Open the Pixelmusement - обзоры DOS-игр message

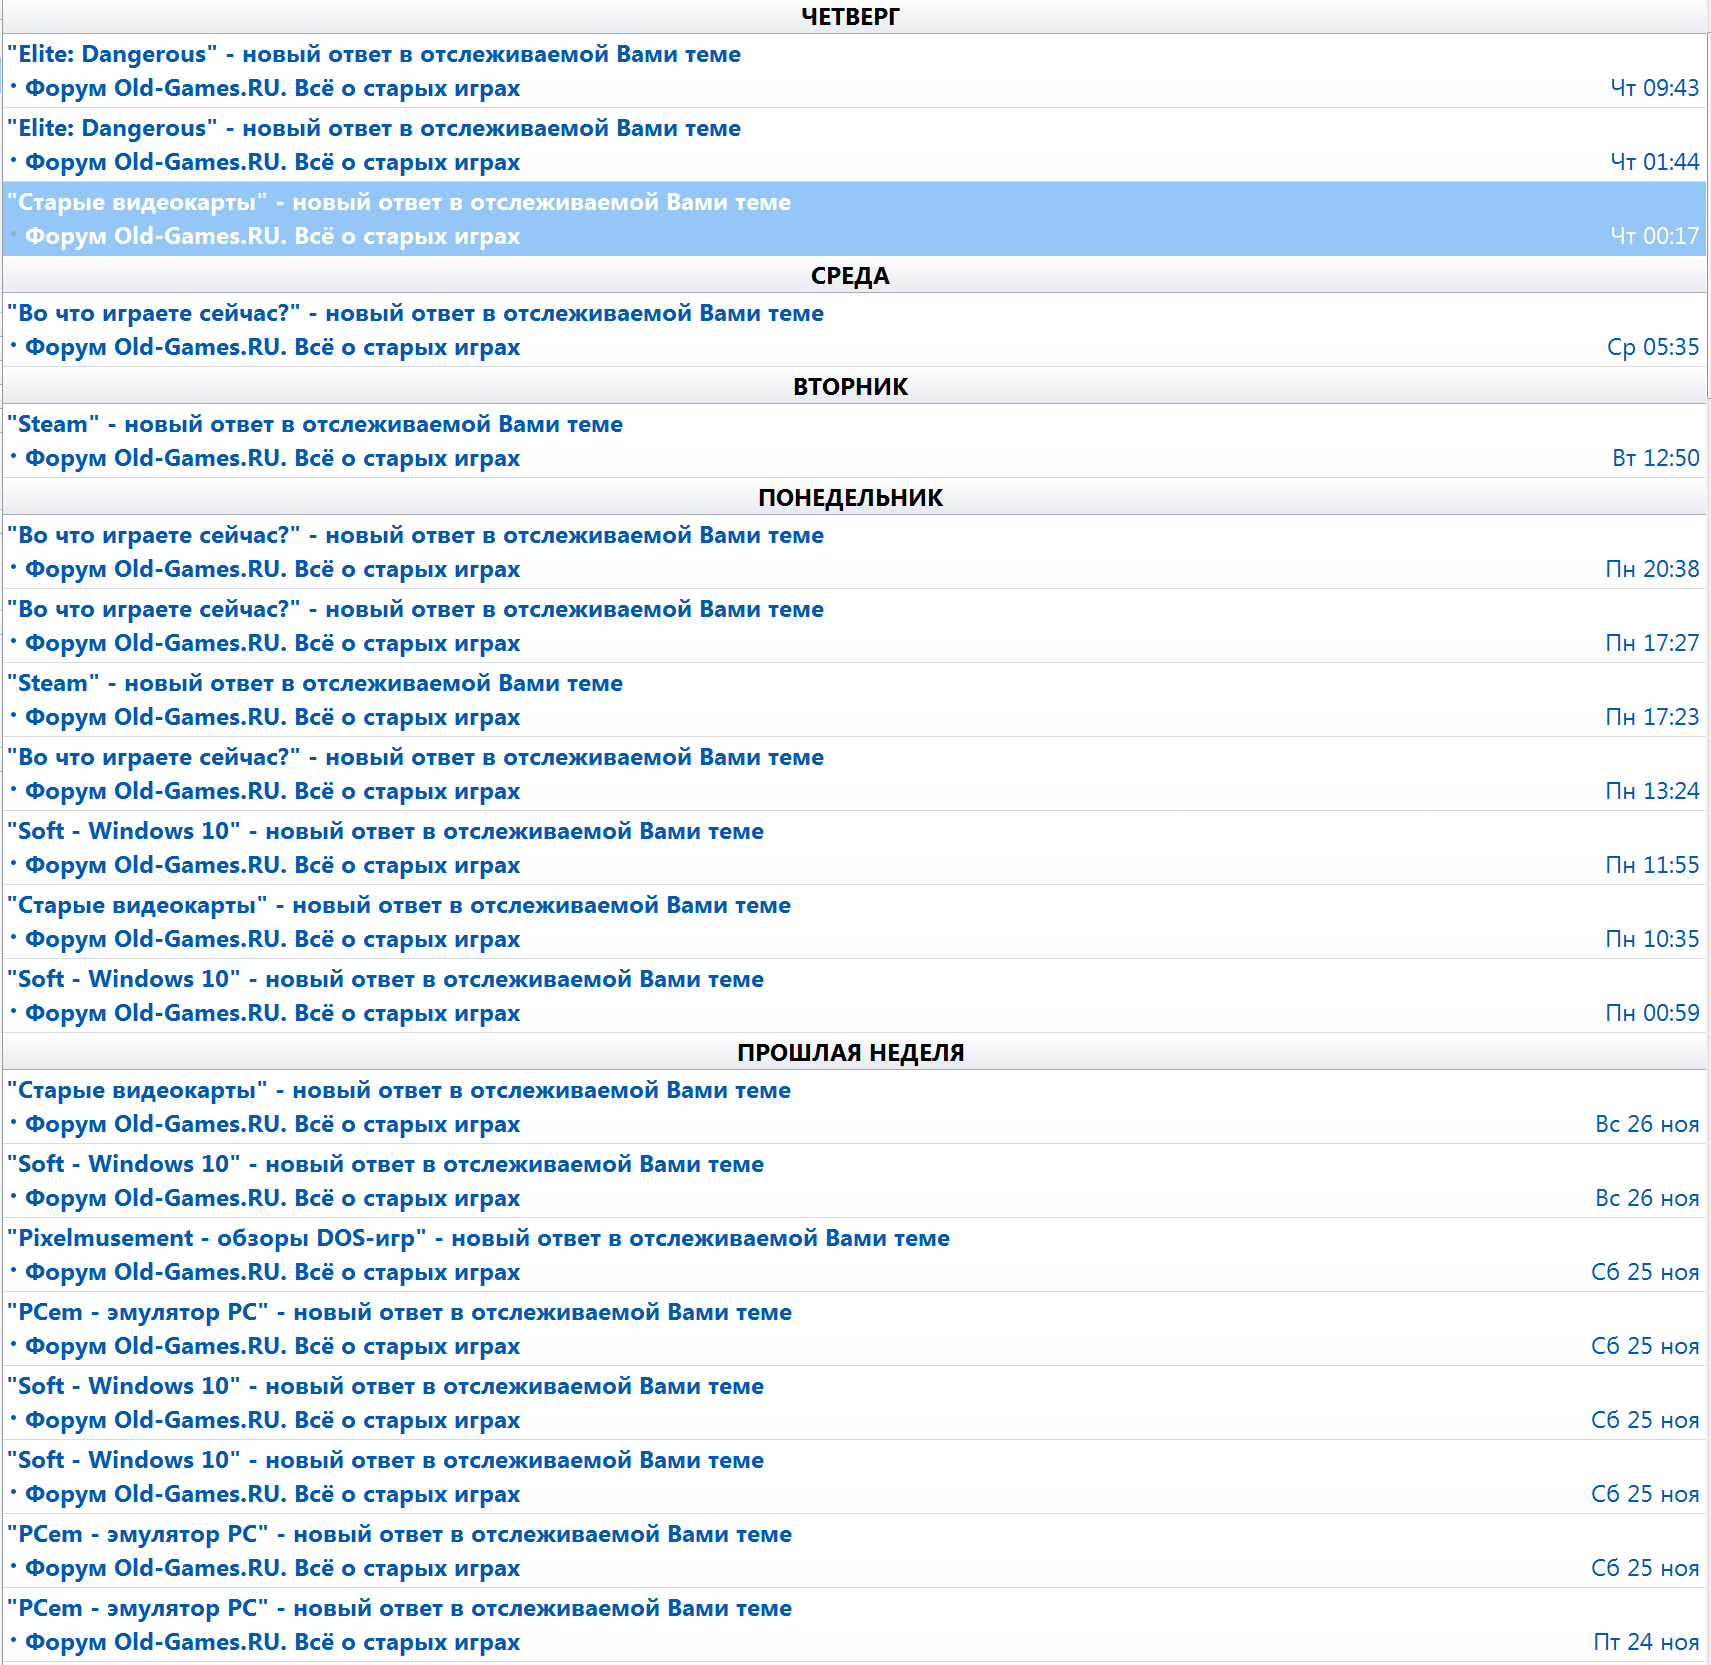click(855, 1255)
